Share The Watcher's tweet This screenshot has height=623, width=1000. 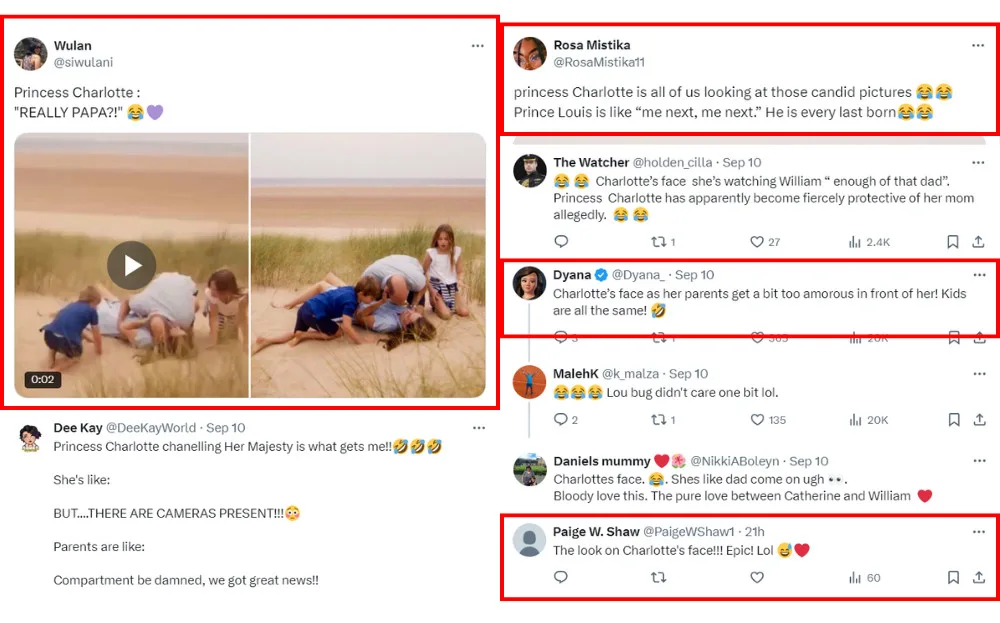(979, 242)
